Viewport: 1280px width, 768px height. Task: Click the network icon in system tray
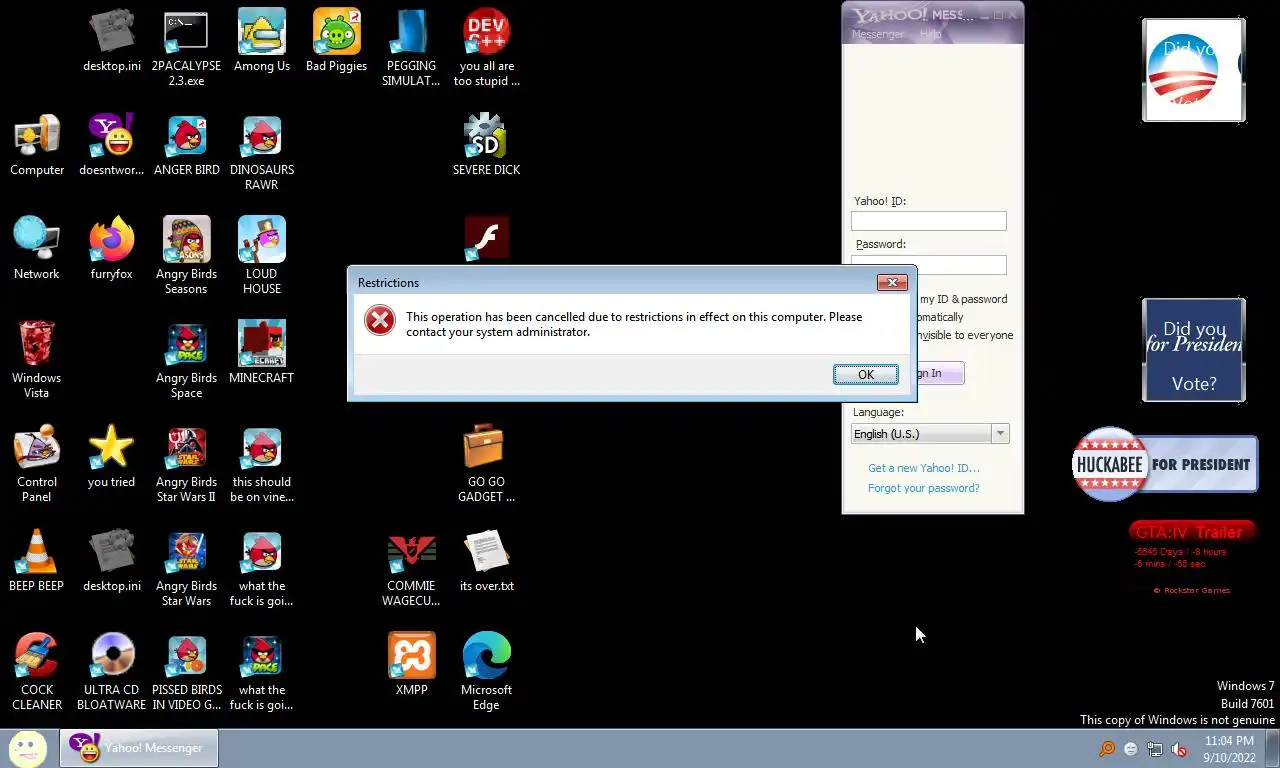pos(1155,749)
